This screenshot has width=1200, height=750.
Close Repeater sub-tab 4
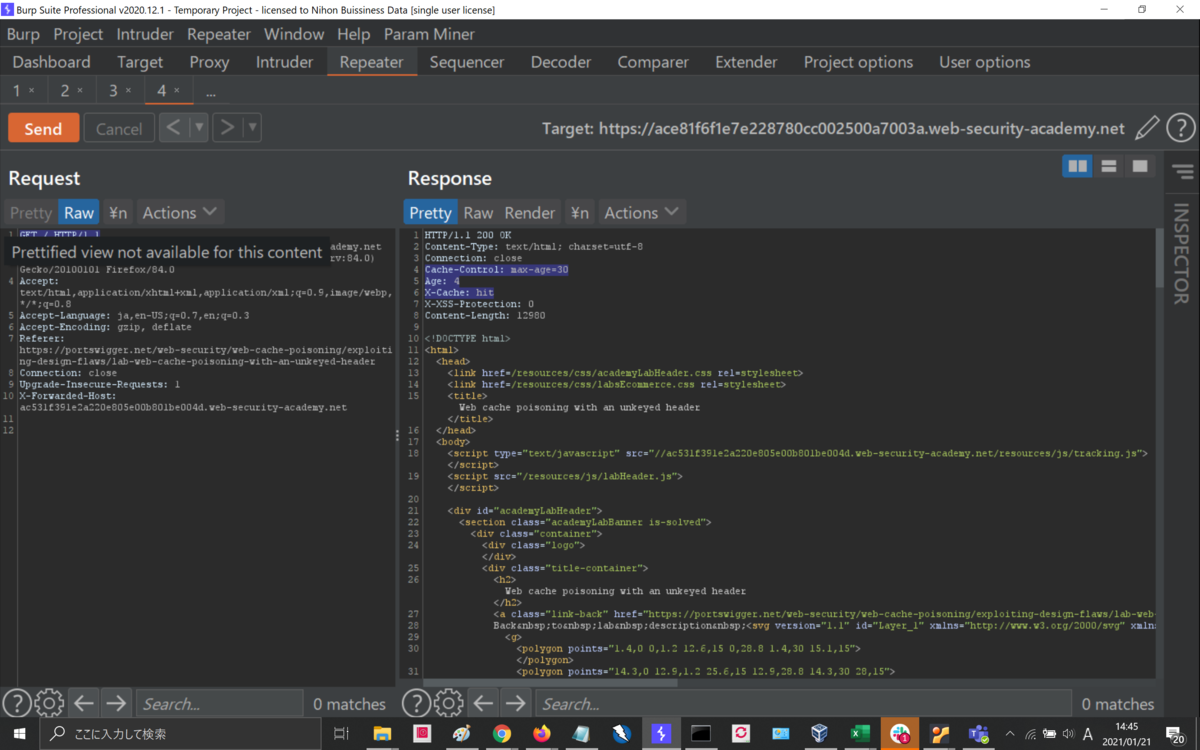[177, 91]
